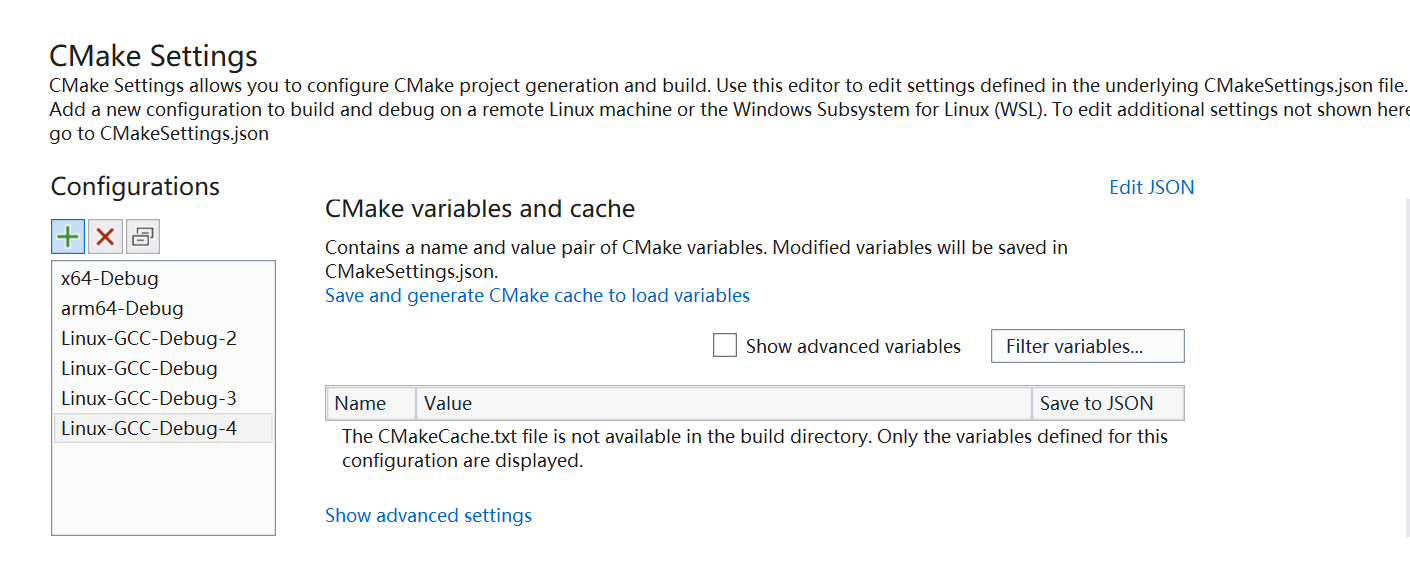Image resolution: width=1410 pixels, height=573 pixels.
Task: Open the Edit JSON link
Action: click(1151, 187)
